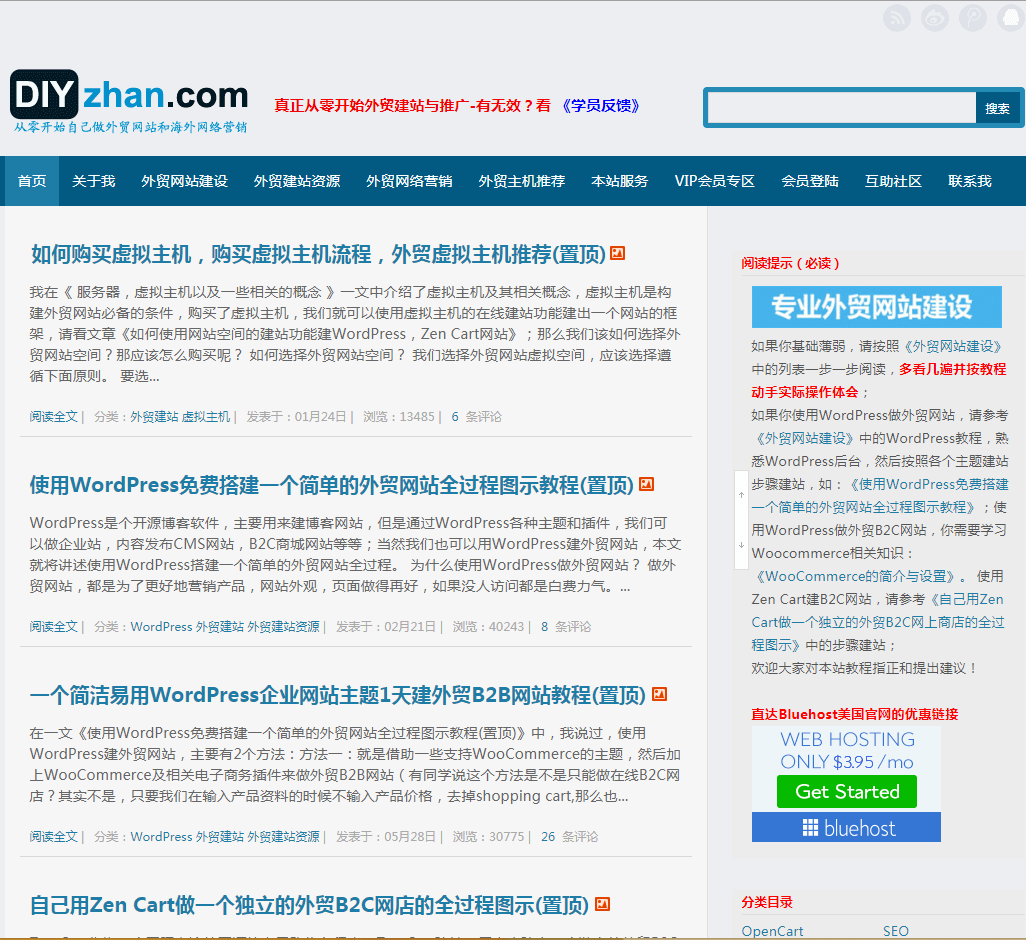Click image icon beside 一个简洁易用WordPress title

pyautogui.click(x=659, y=694)
